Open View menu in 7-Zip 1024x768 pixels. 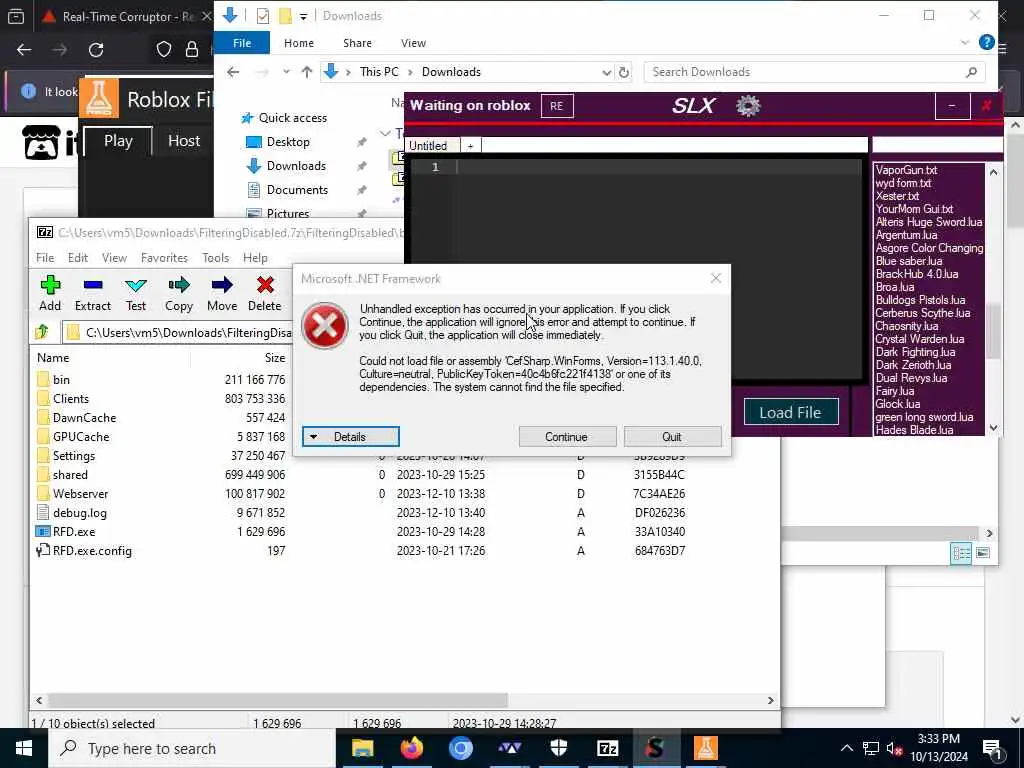point(114,258)
